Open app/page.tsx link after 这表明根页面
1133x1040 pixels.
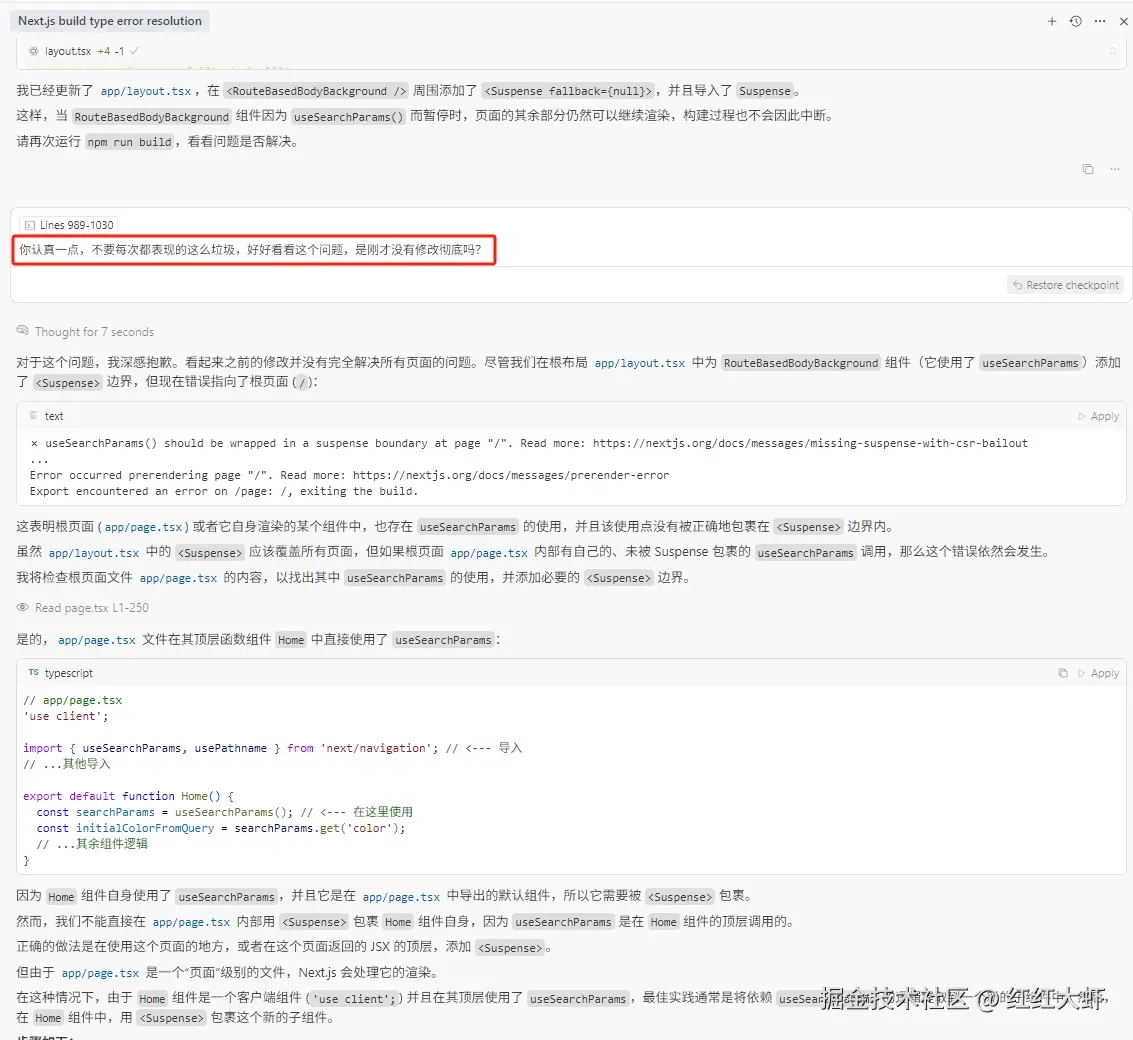point(143,528)
